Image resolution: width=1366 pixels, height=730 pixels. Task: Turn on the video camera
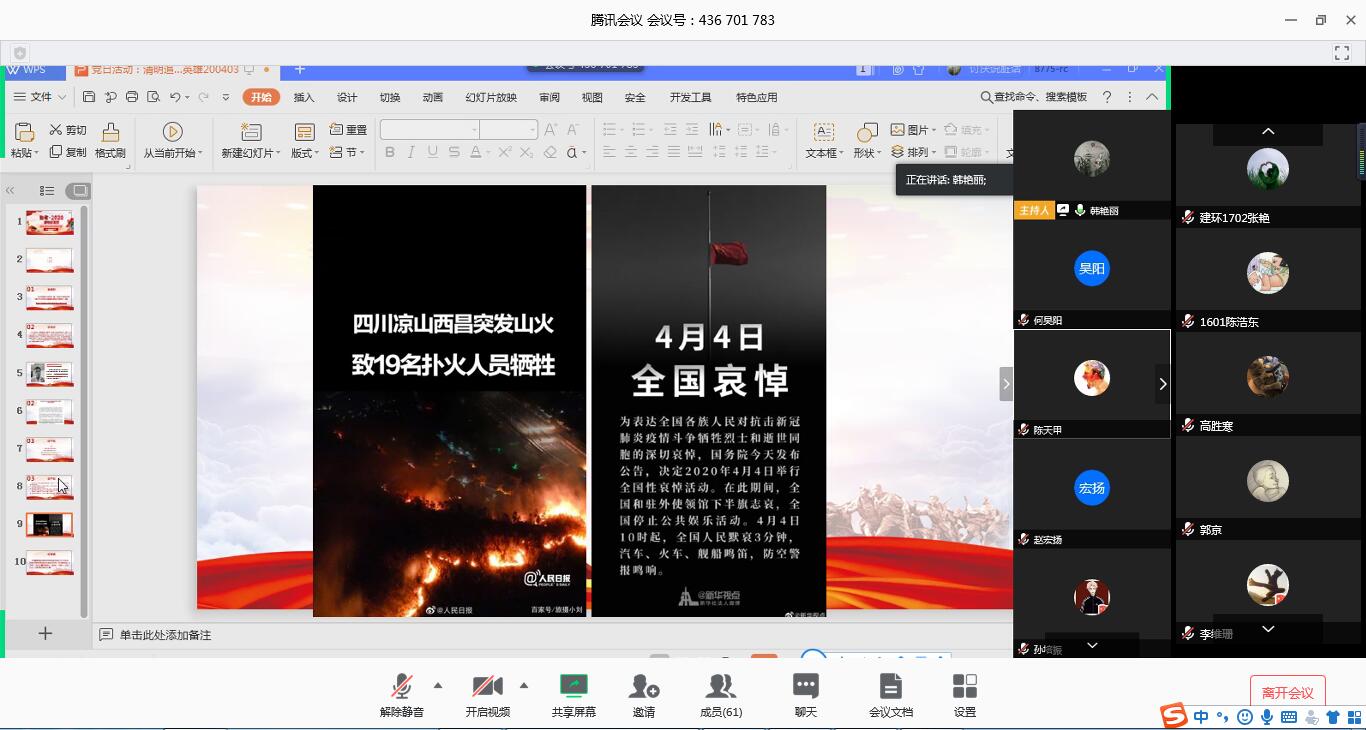click(x=487, y=687)
